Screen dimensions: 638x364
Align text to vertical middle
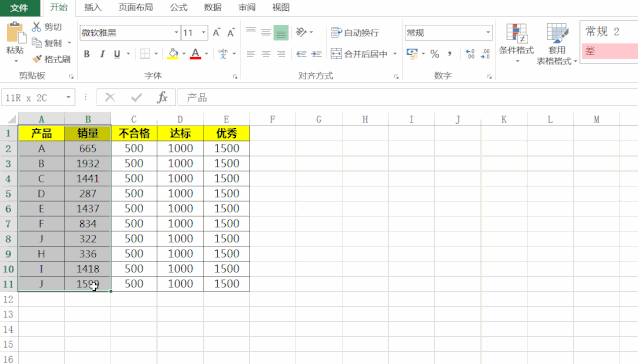pos(266,32)
